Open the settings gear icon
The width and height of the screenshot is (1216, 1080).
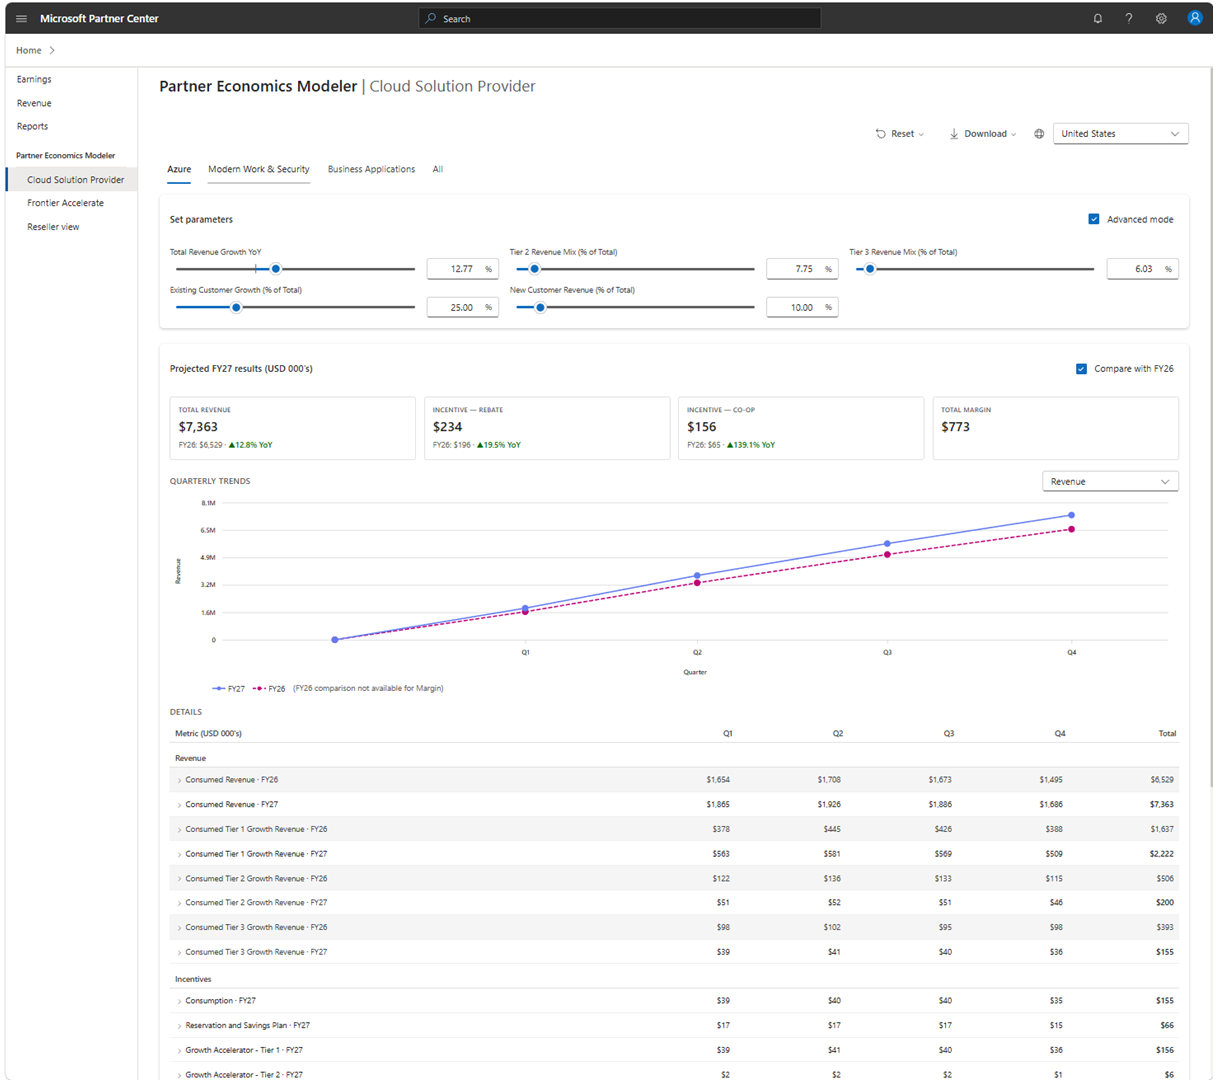(x=1161, y=18)
